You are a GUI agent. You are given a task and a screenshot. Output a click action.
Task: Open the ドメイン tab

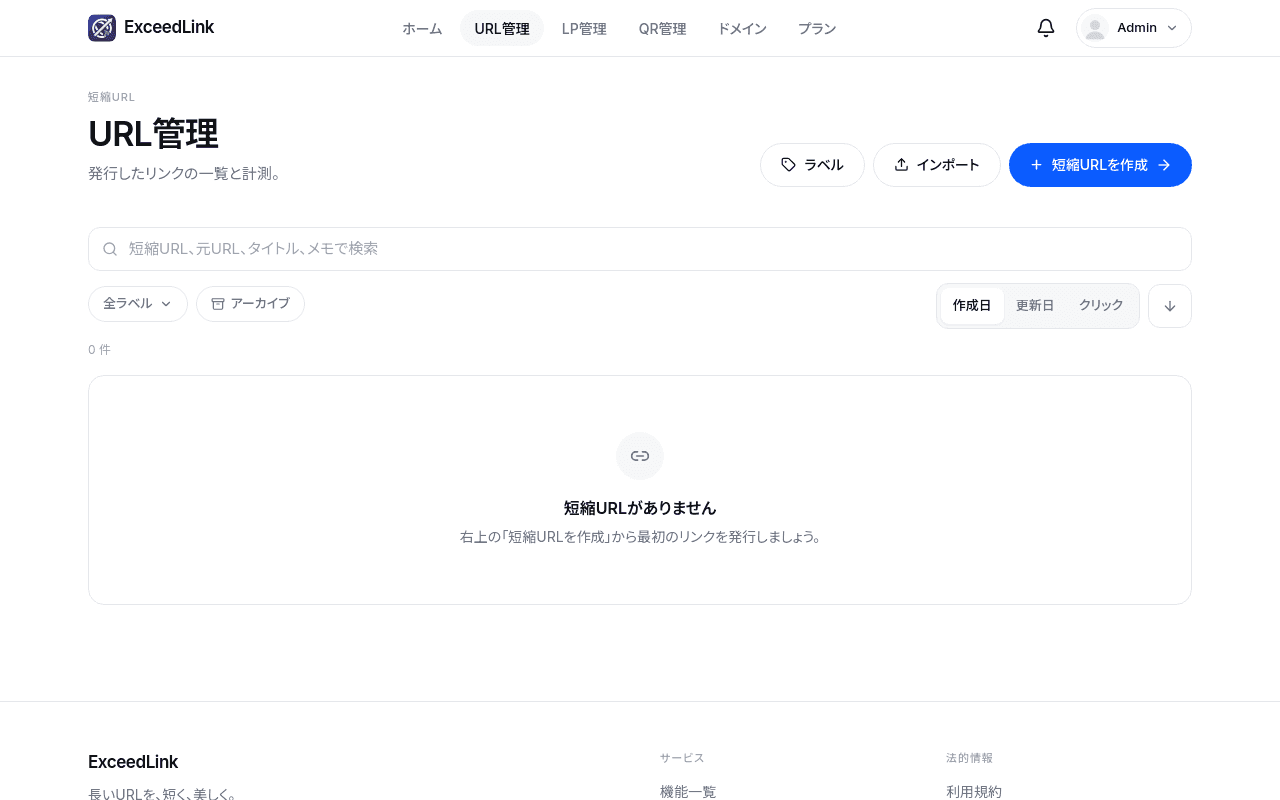(x=742, y=29)
